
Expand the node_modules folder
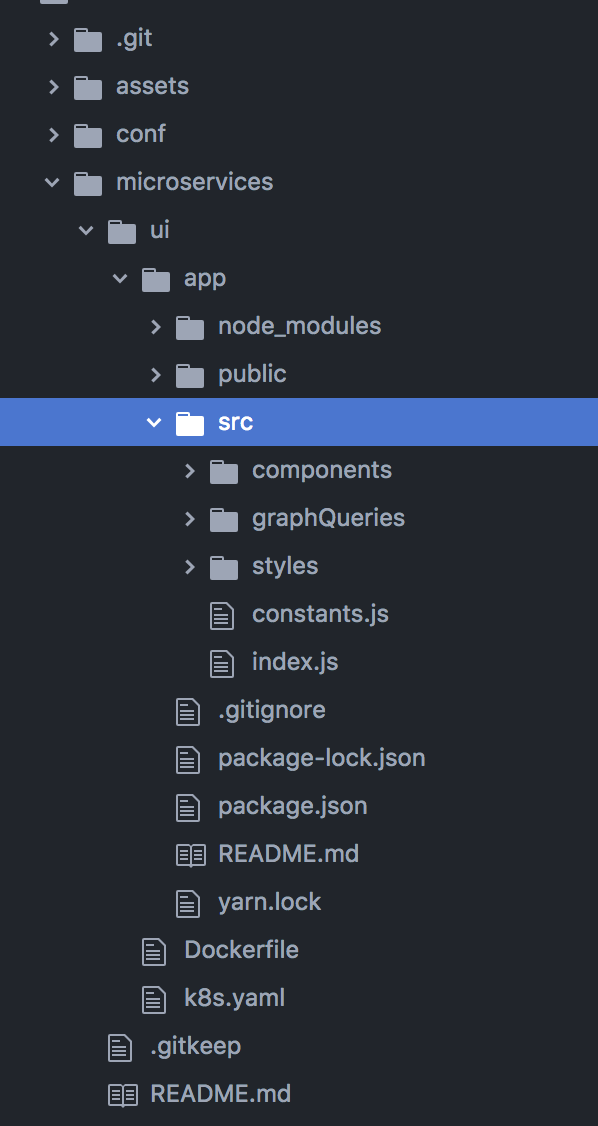155,326
